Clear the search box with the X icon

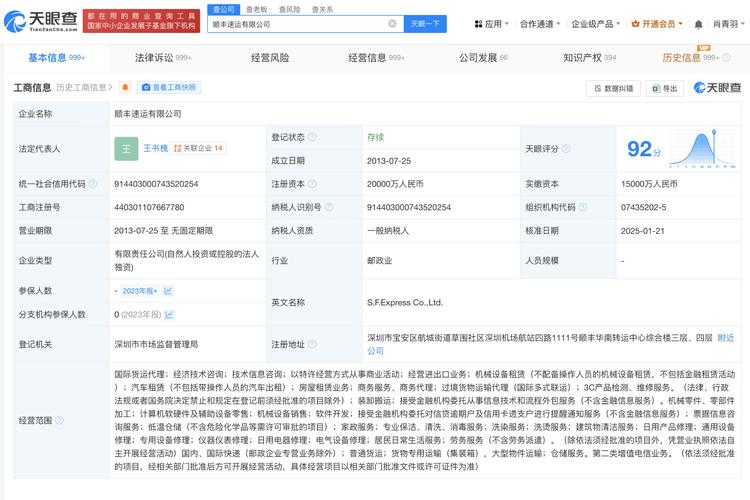pos(391,22)
